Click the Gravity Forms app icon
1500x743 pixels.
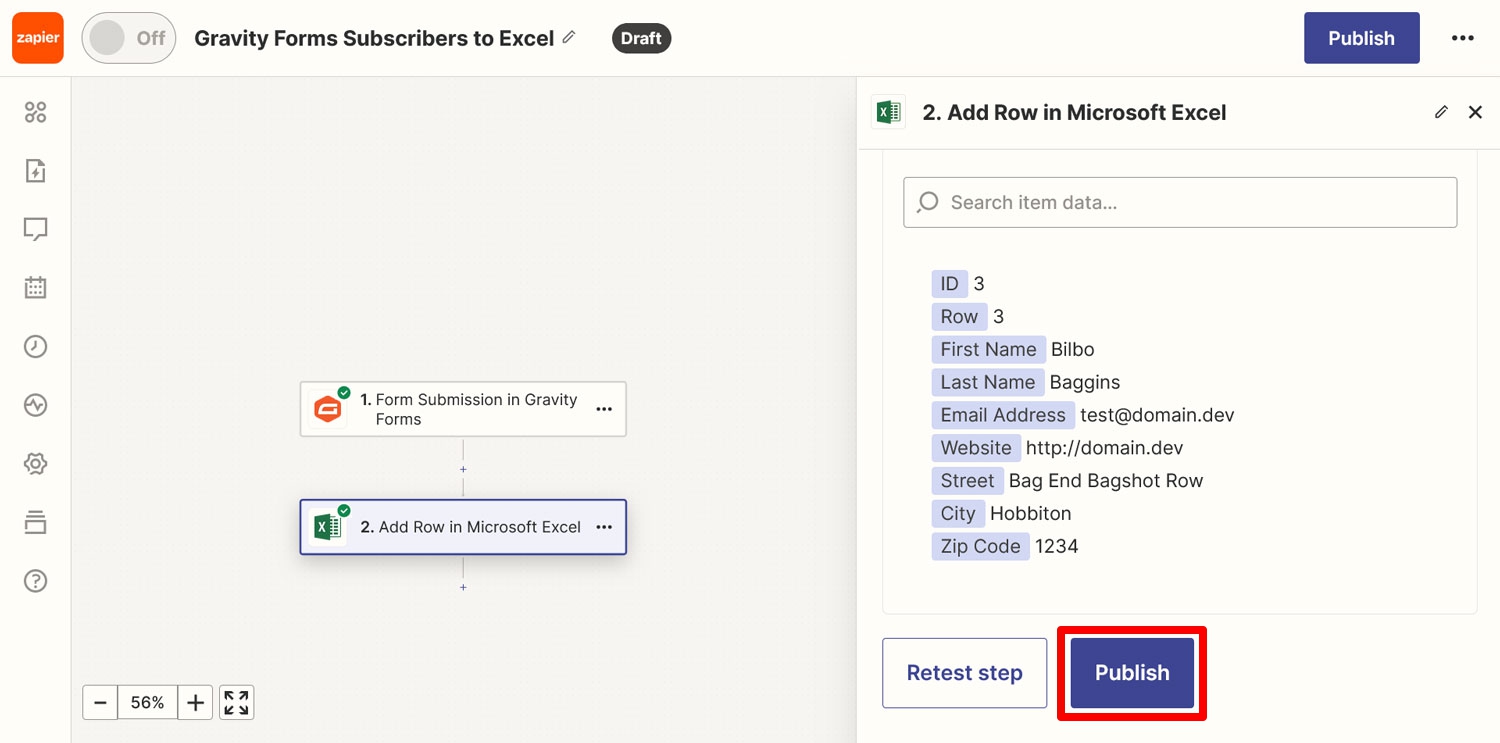click(x=327, y=409)
